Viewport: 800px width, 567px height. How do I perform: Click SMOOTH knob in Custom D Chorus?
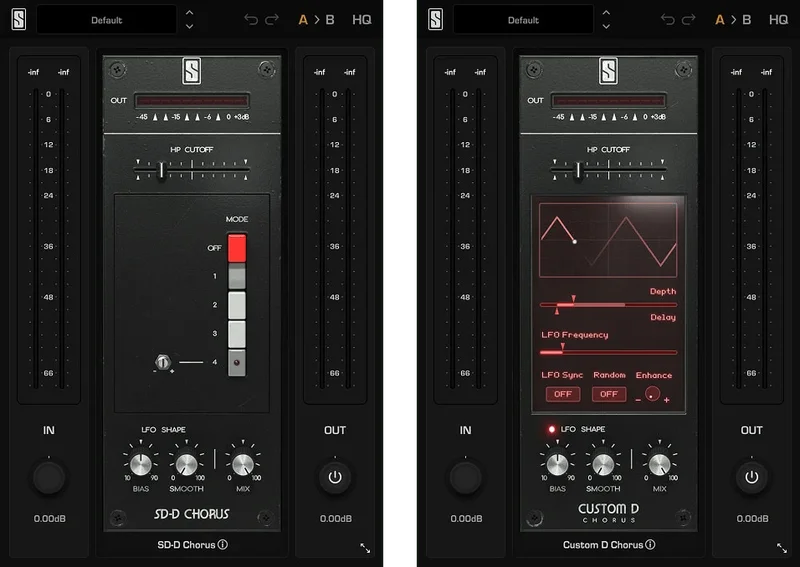tap(603, 464)
